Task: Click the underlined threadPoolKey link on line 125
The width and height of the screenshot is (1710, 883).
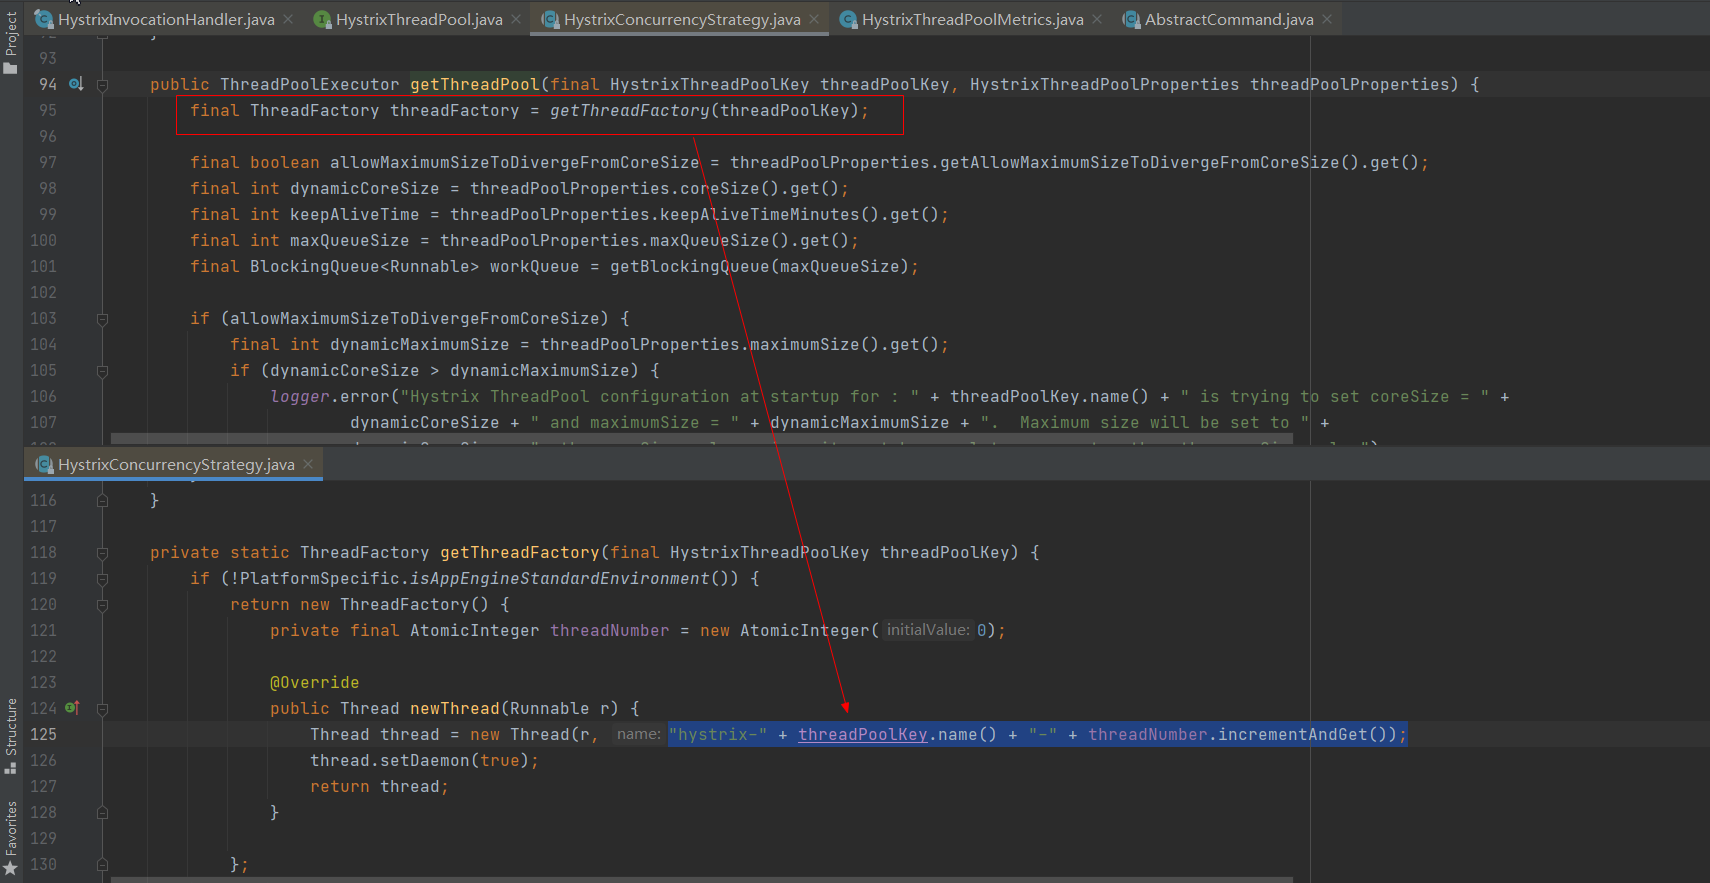Action: click(863, 734)
